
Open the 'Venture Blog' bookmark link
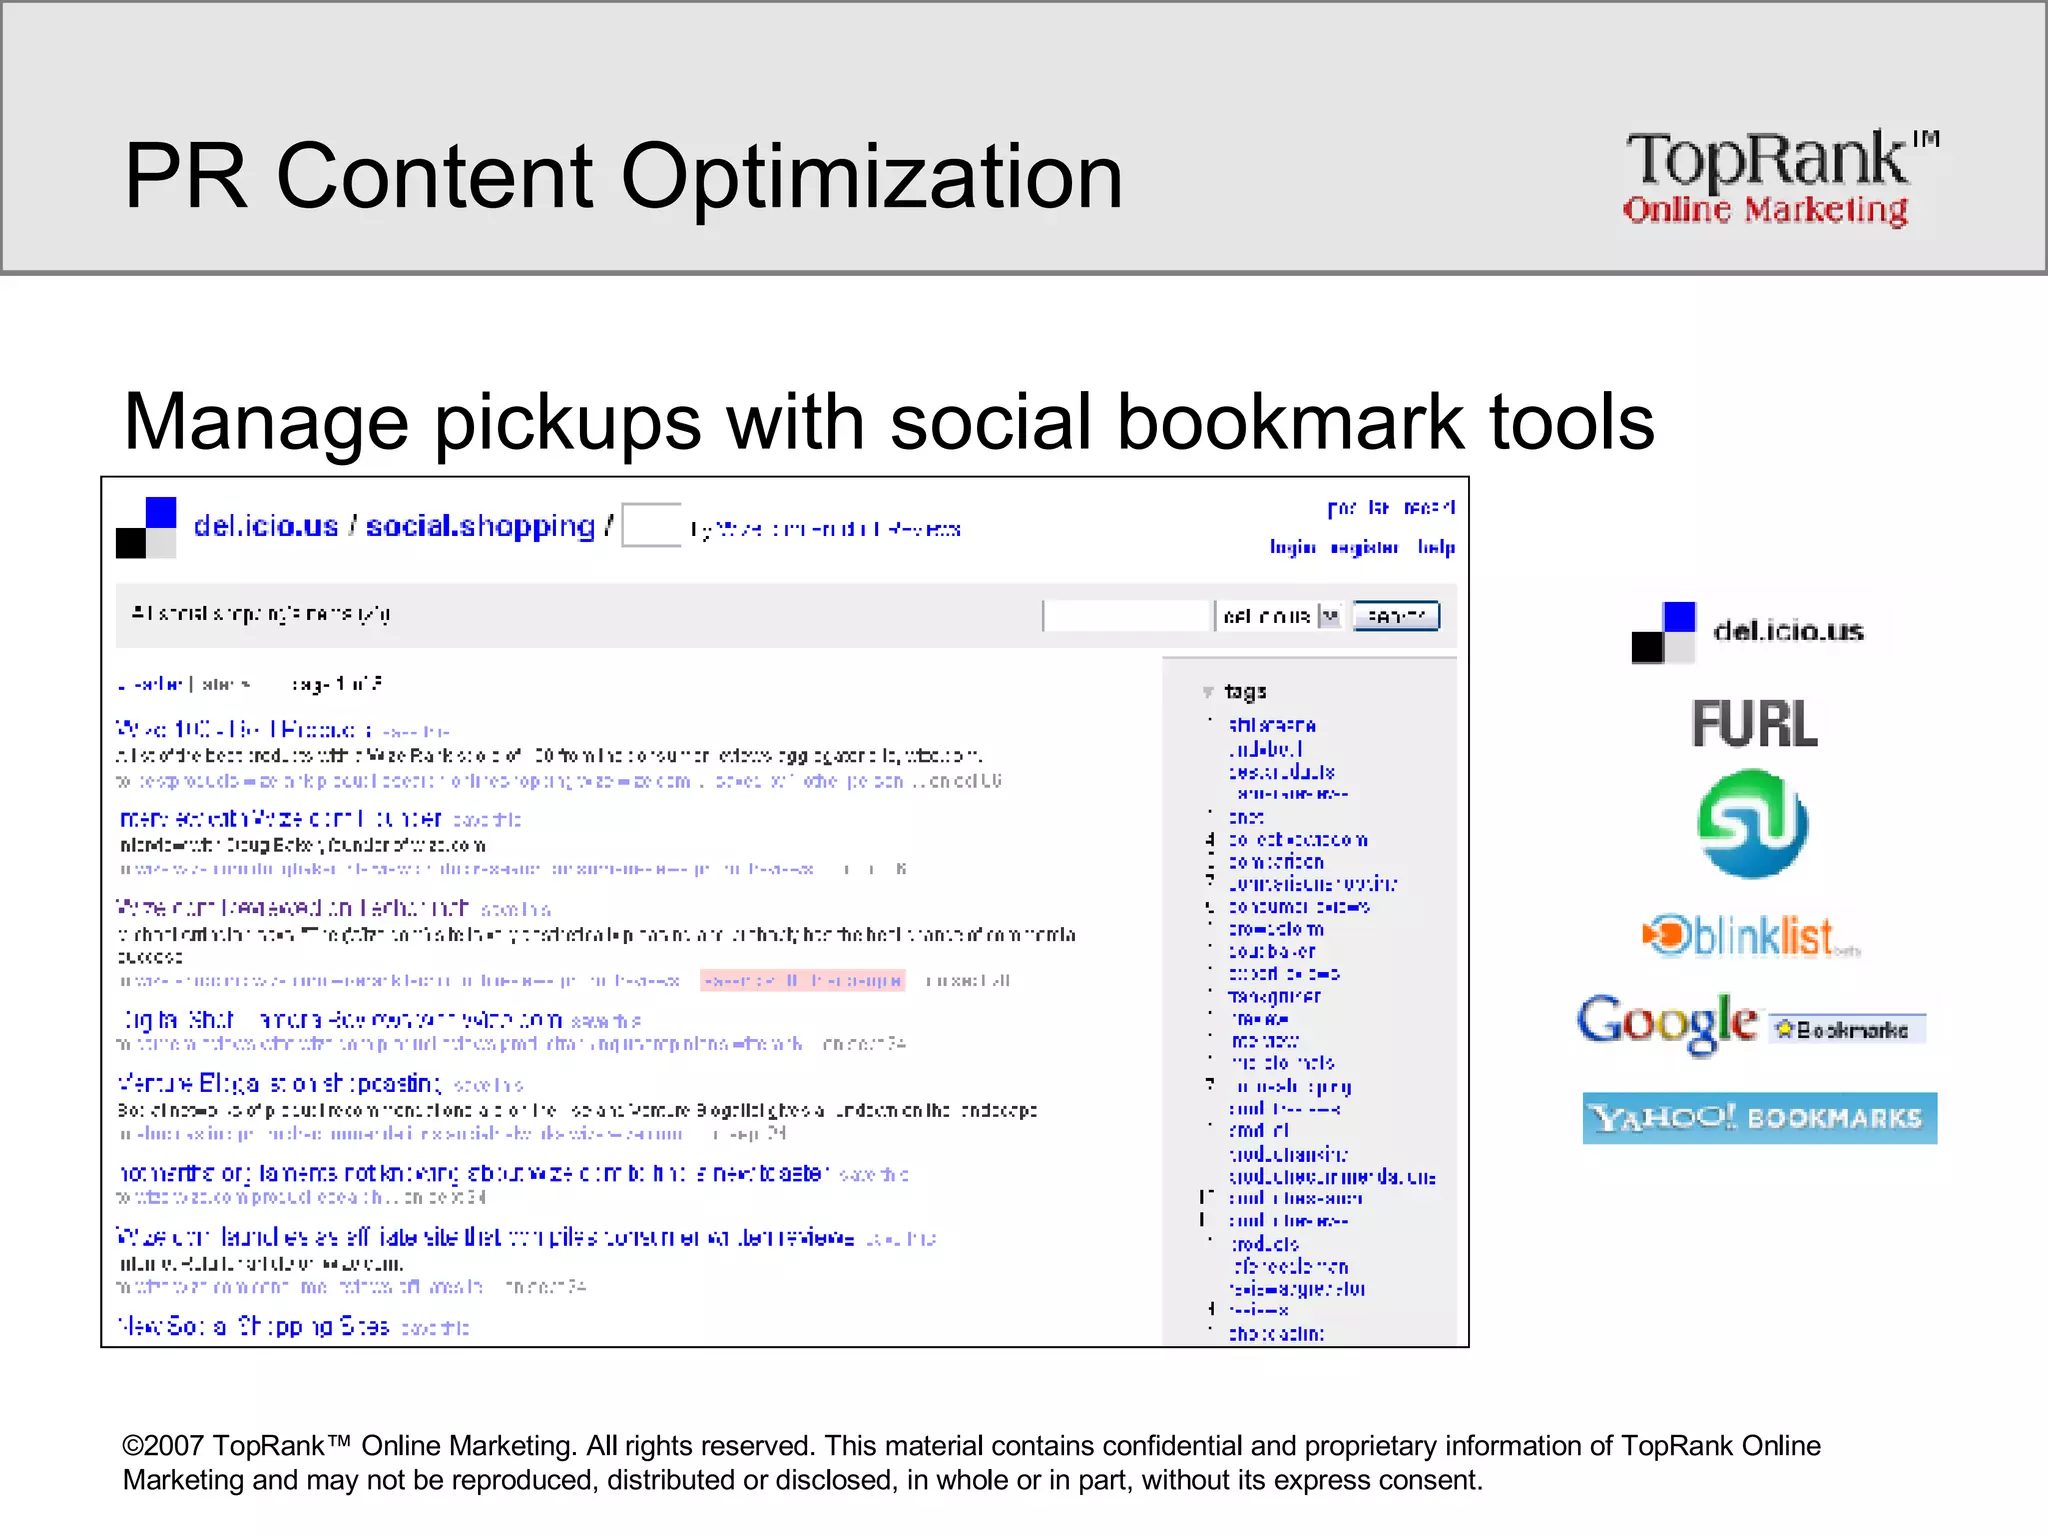279,1083
